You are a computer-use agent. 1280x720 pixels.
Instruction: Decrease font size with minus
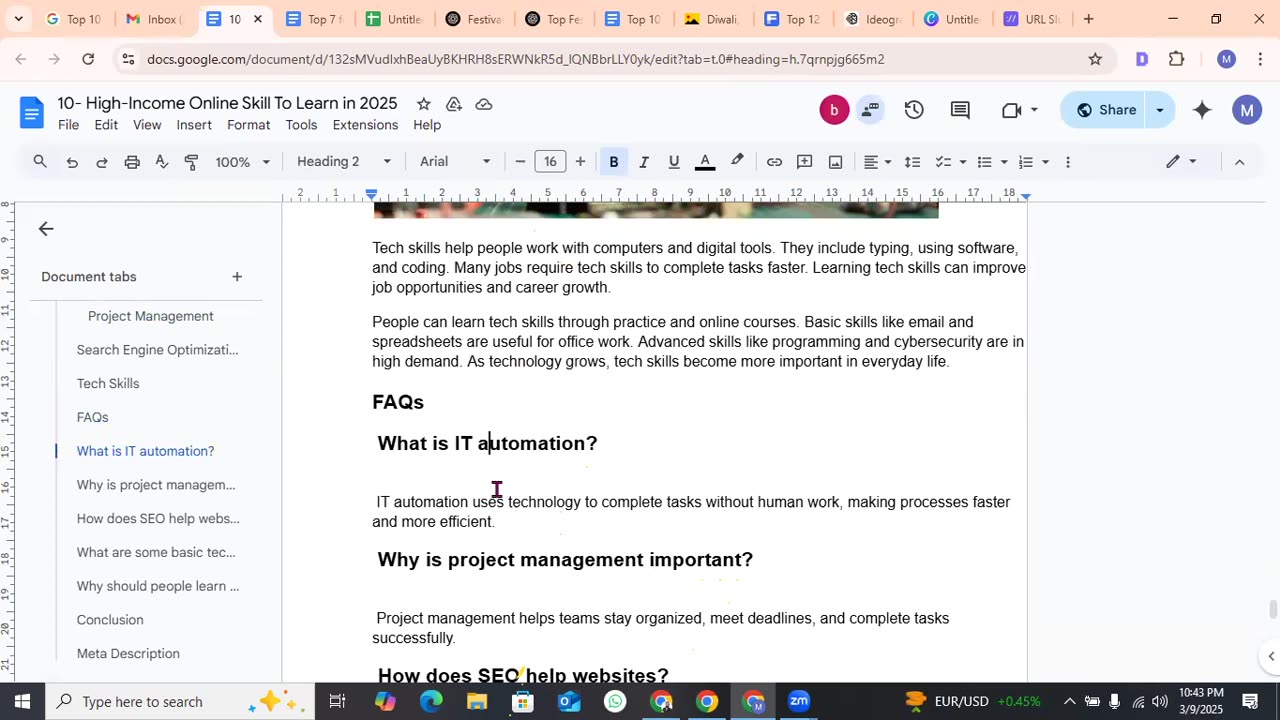click(x=520, y=162)
